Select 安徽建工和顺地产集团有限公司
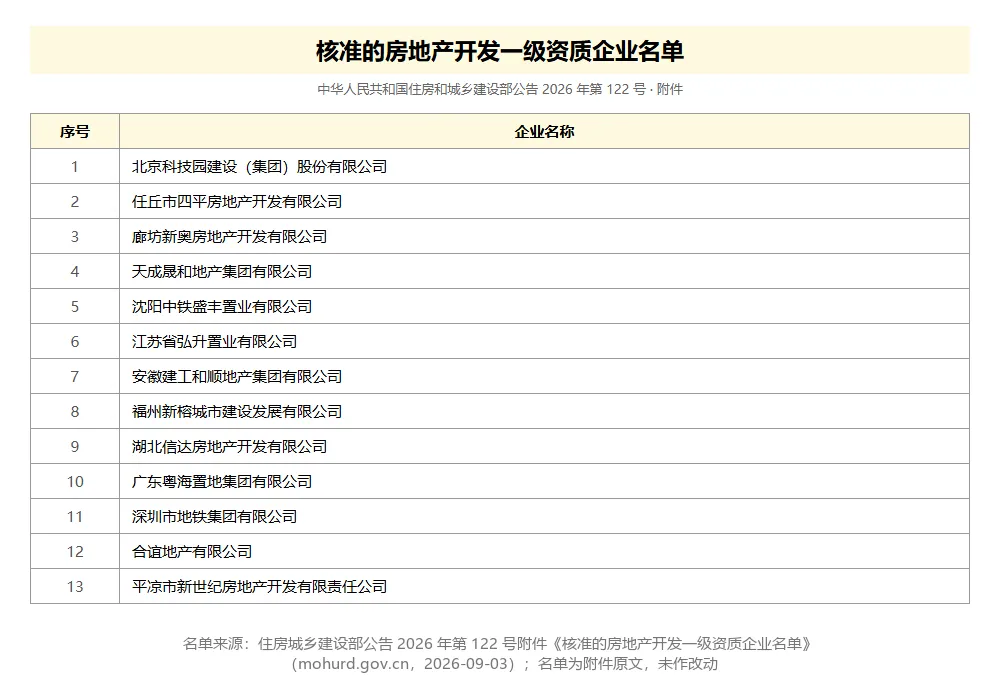The image size is (1000, 675). coord(237,377)
